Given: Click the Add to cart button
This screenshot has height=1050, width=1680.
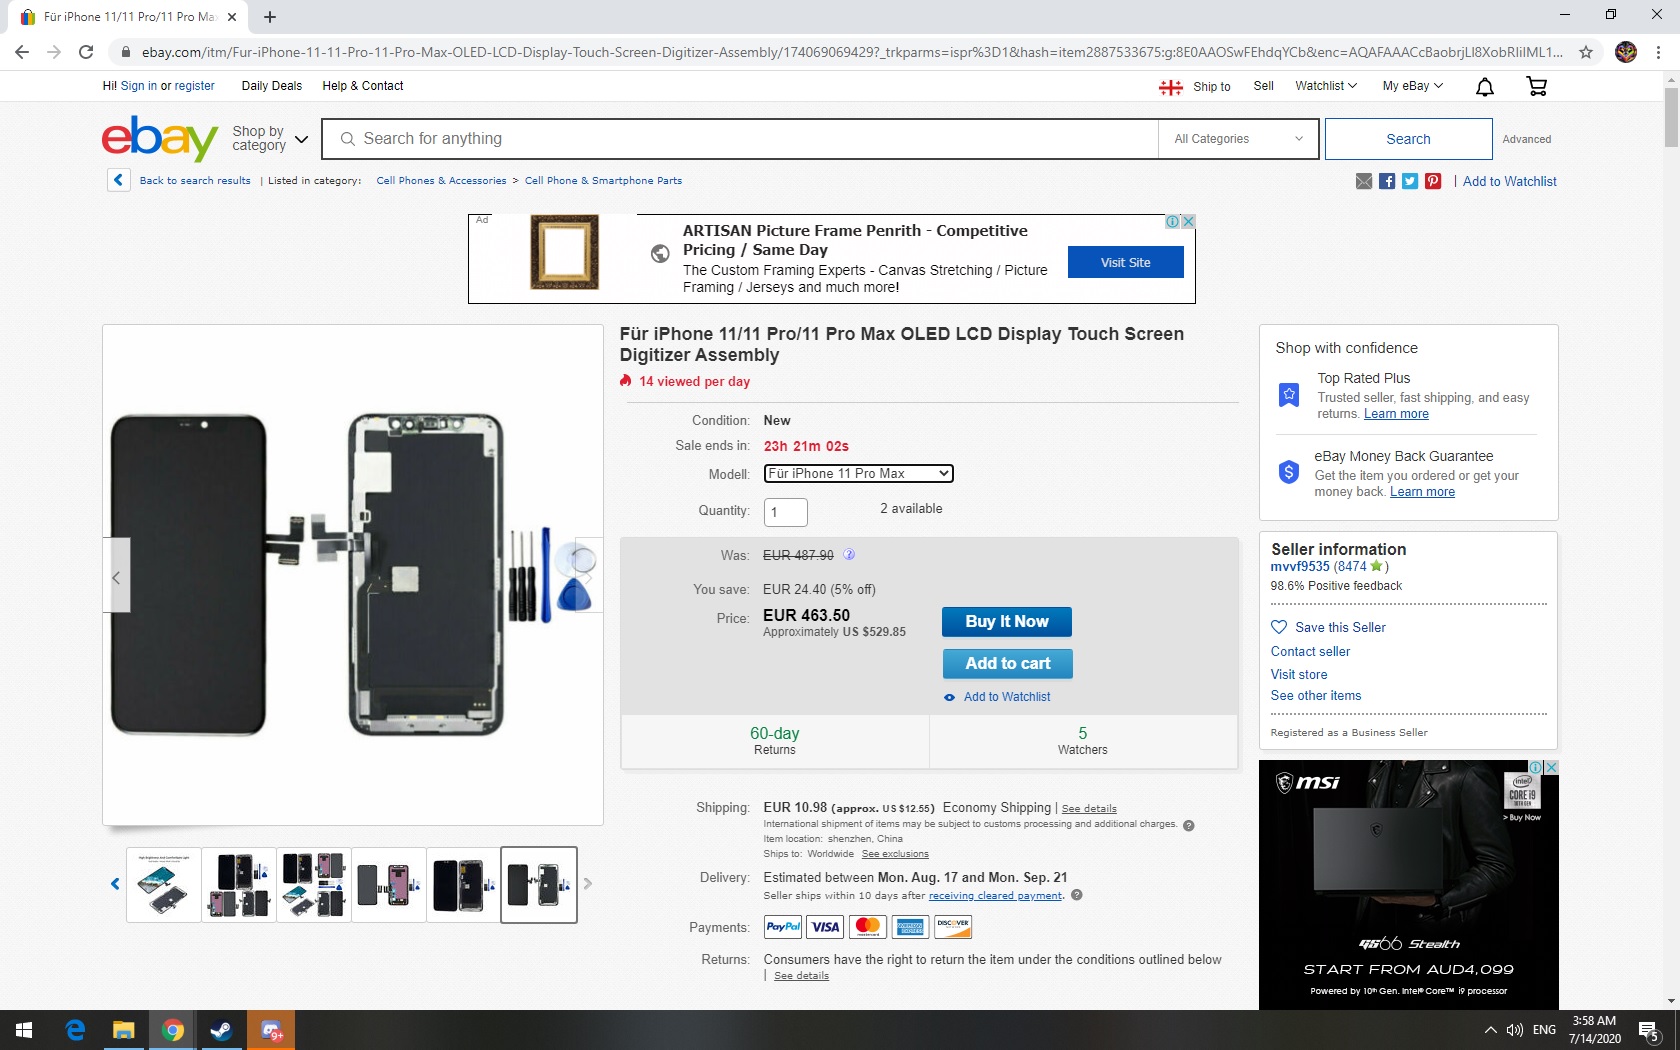Looking at the screenshot, I should (x=1007, y=664).
